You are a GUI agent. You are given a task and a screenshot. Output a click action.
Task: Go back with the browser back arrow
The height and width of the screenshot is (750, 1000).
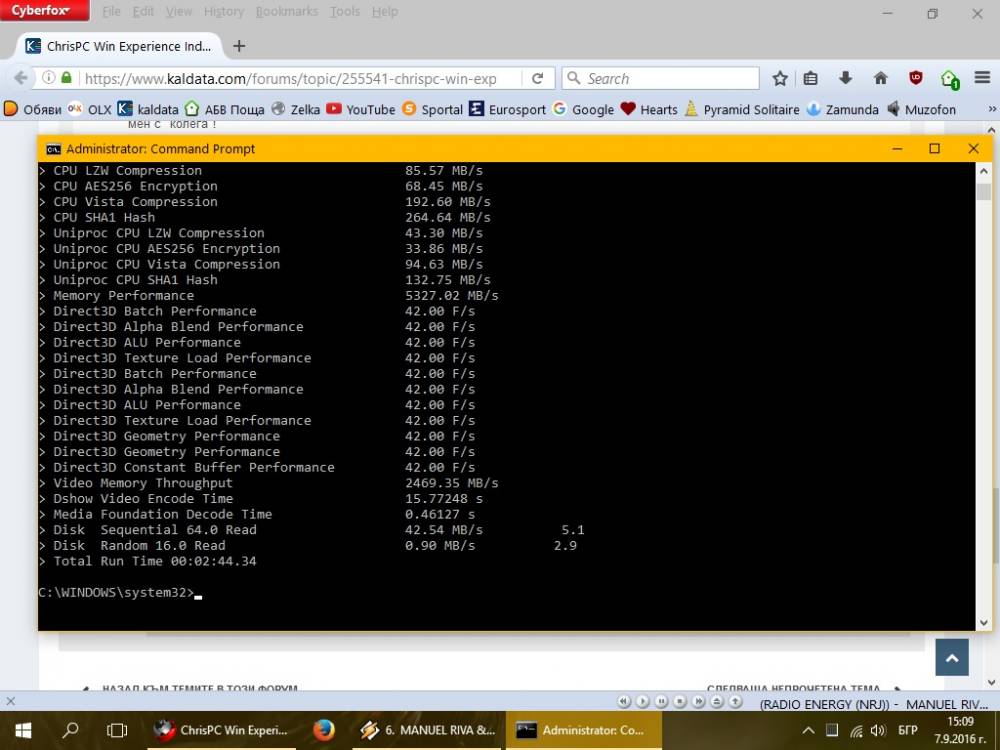coord(20,78)
